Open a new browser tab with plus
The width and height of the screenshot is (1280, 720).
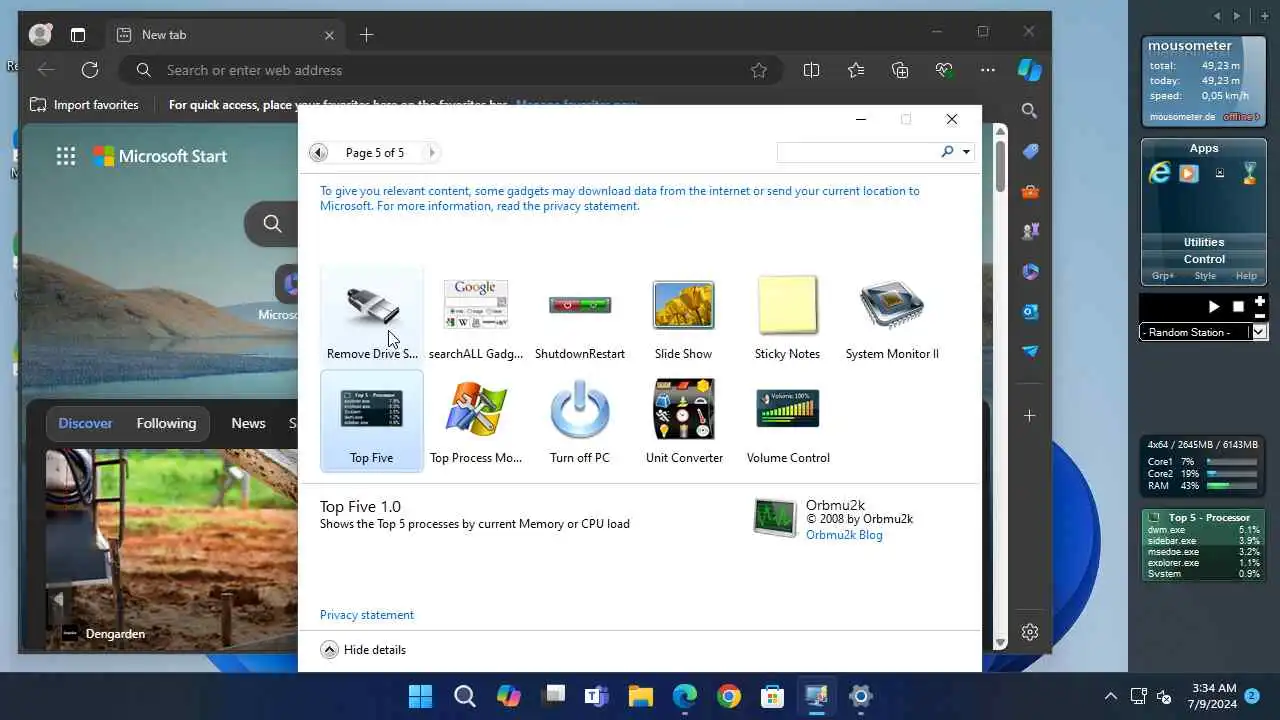[x=366, y=35]
